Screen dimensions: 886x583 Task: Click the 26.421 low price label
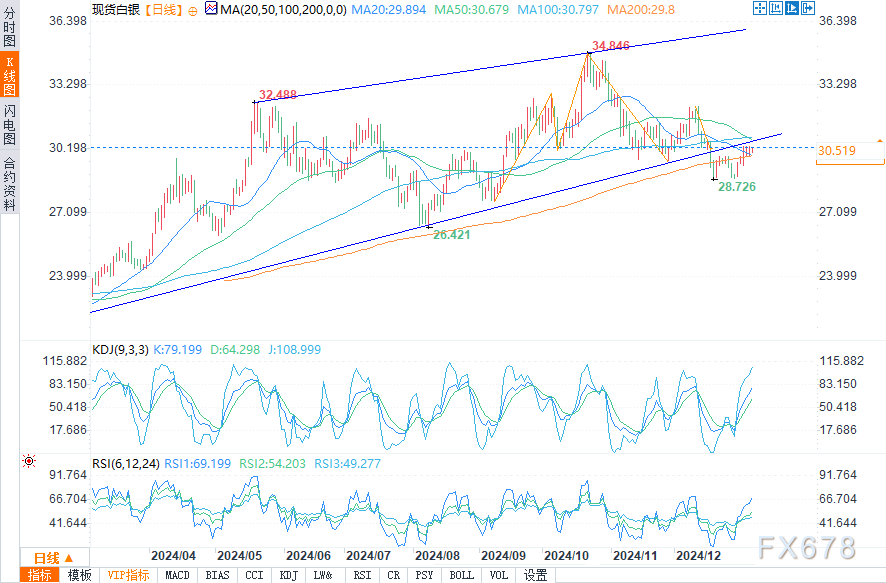click(451, 234)
